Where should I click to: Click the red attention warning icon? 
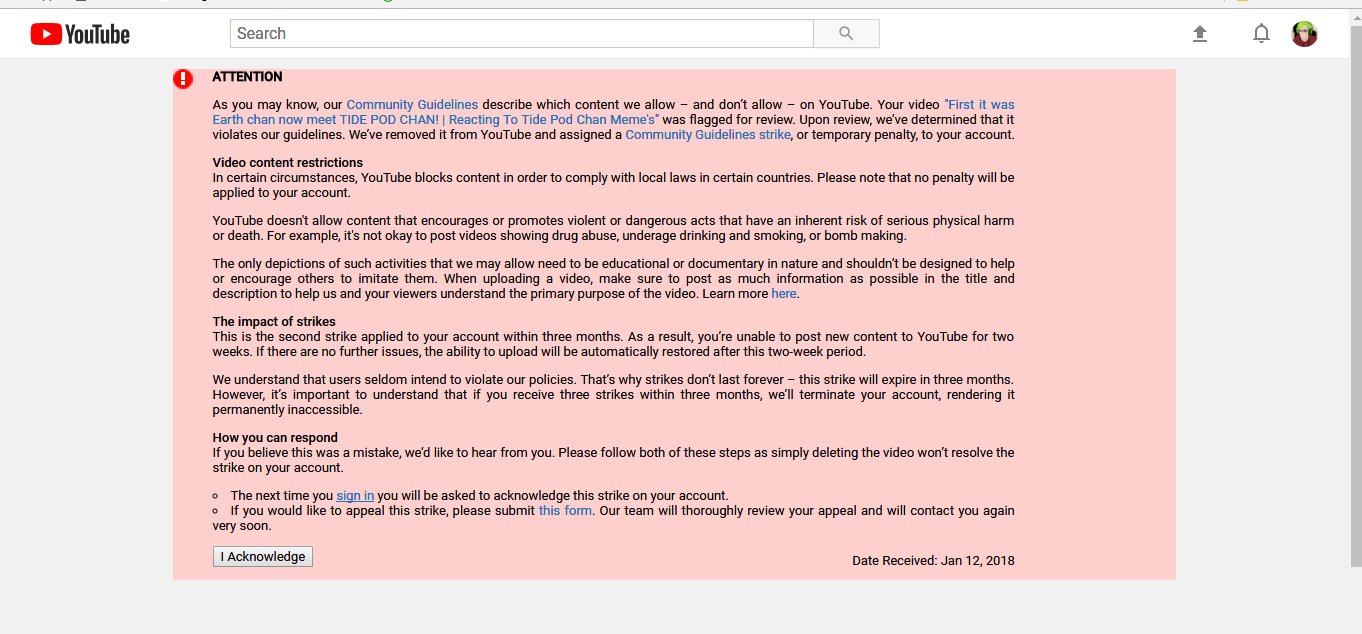coord(183,78)
